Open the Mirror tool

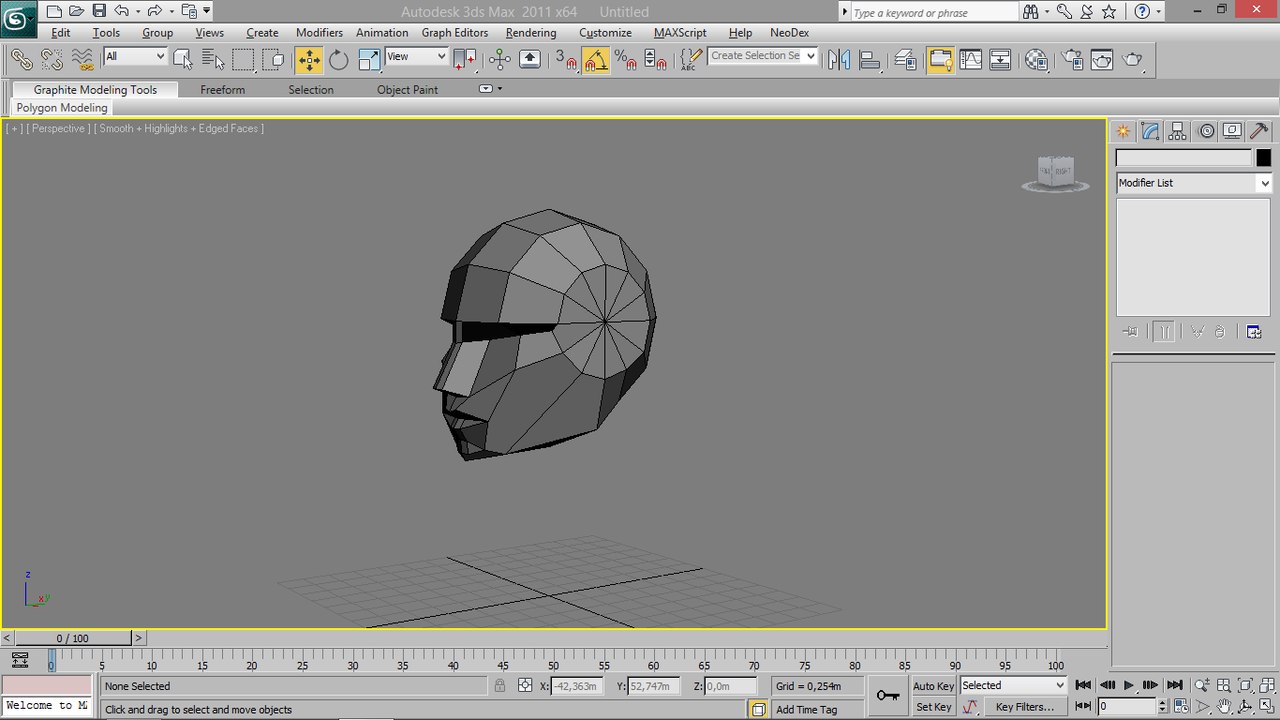[838, 60]
